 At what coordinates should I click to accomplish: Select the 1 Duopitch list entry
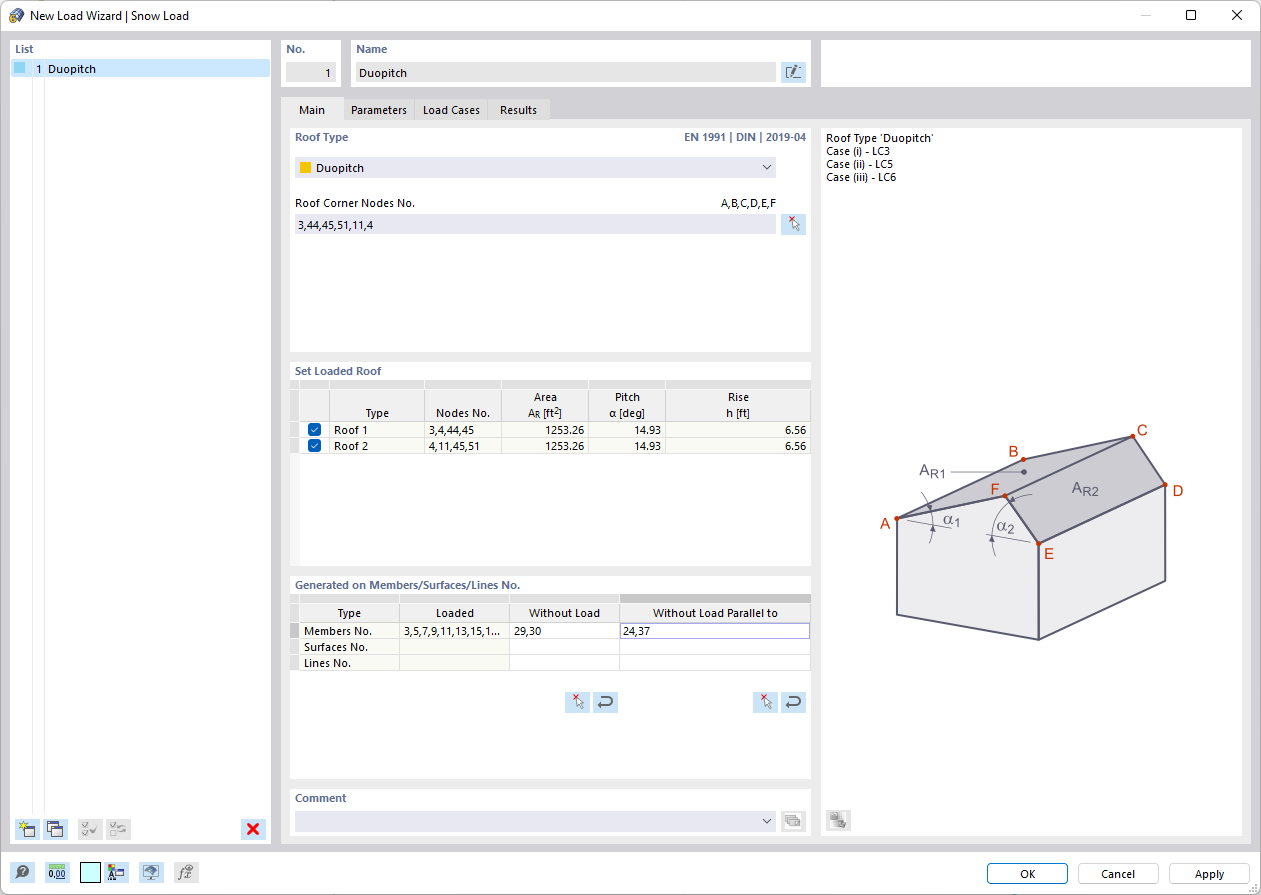pos(141,68)
